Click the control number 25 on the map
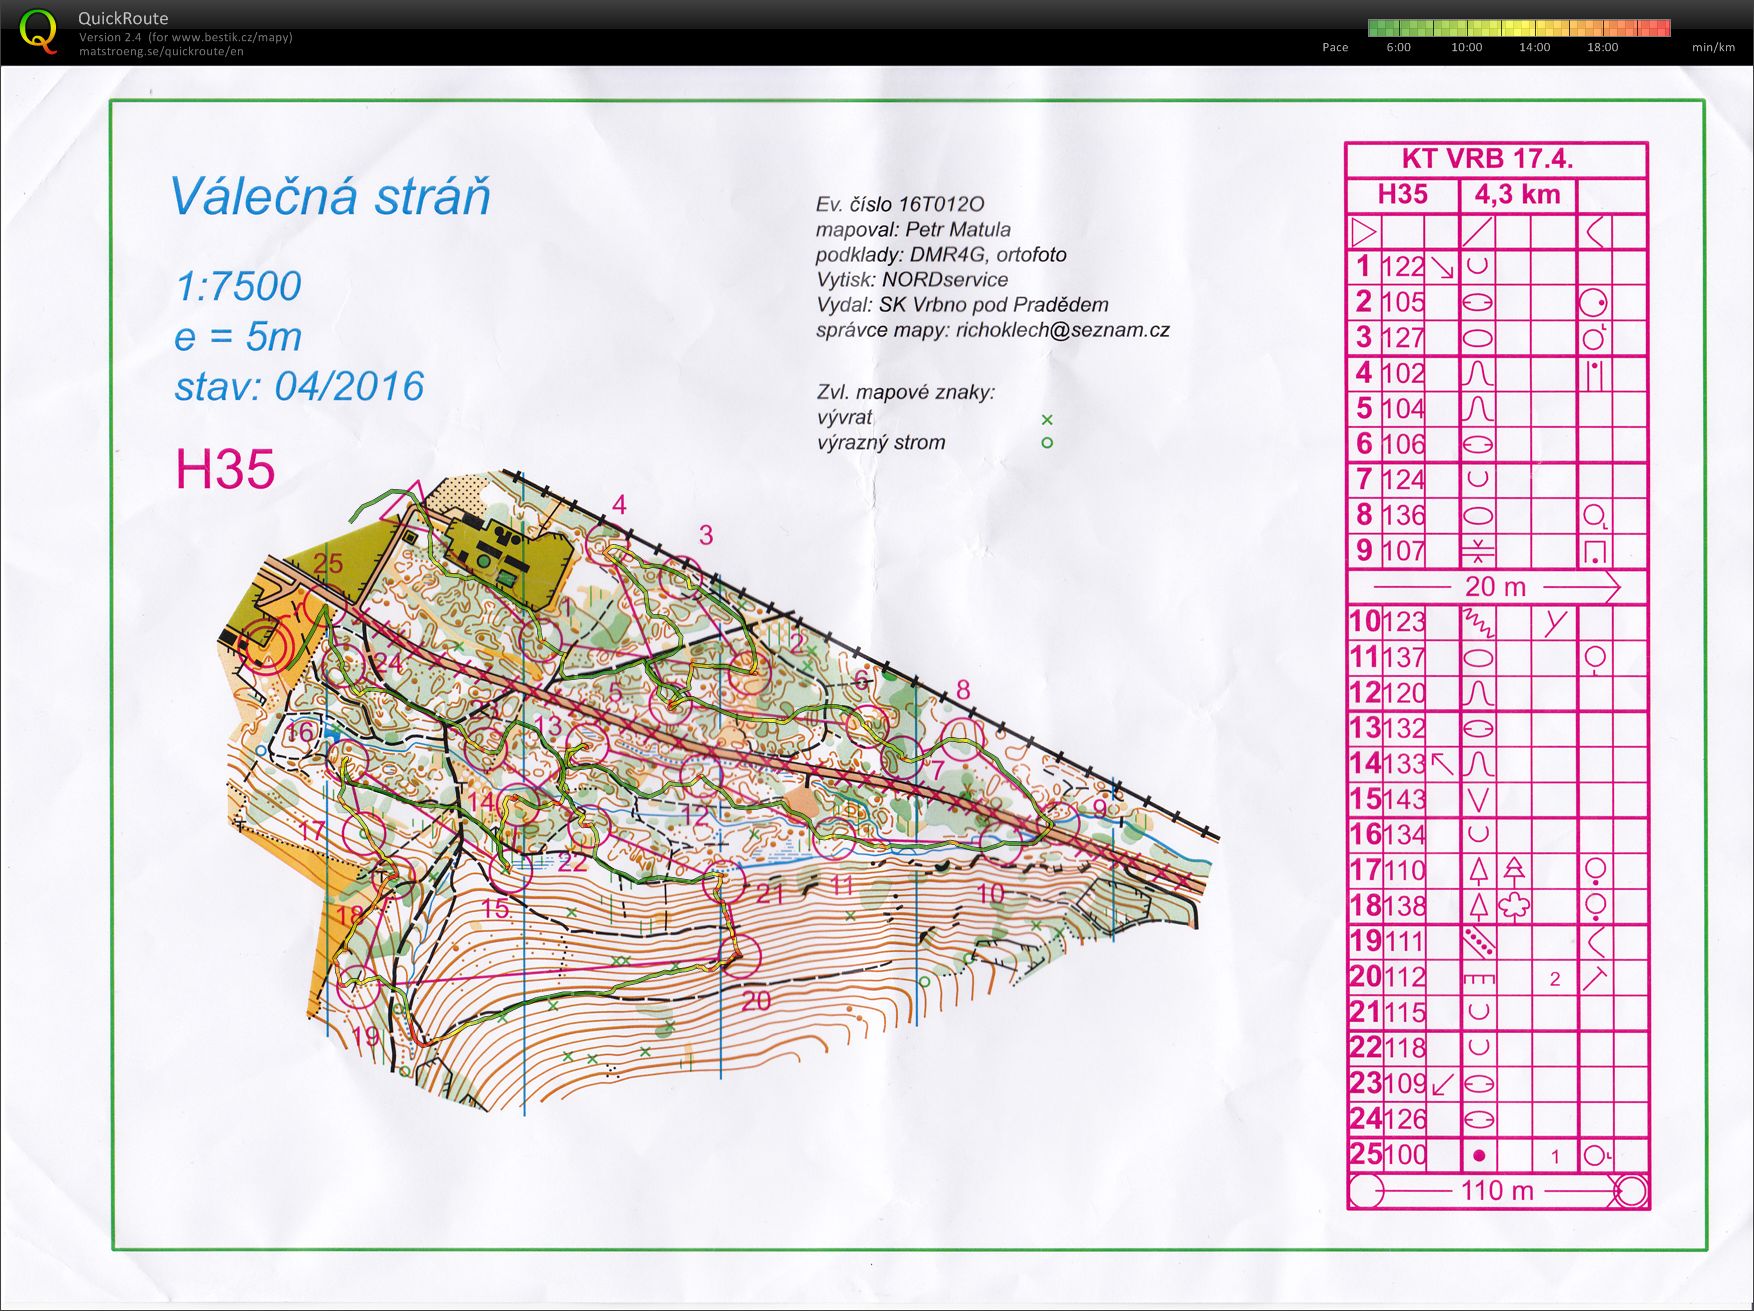1754x1311 pixels. [x=328, y=563]
